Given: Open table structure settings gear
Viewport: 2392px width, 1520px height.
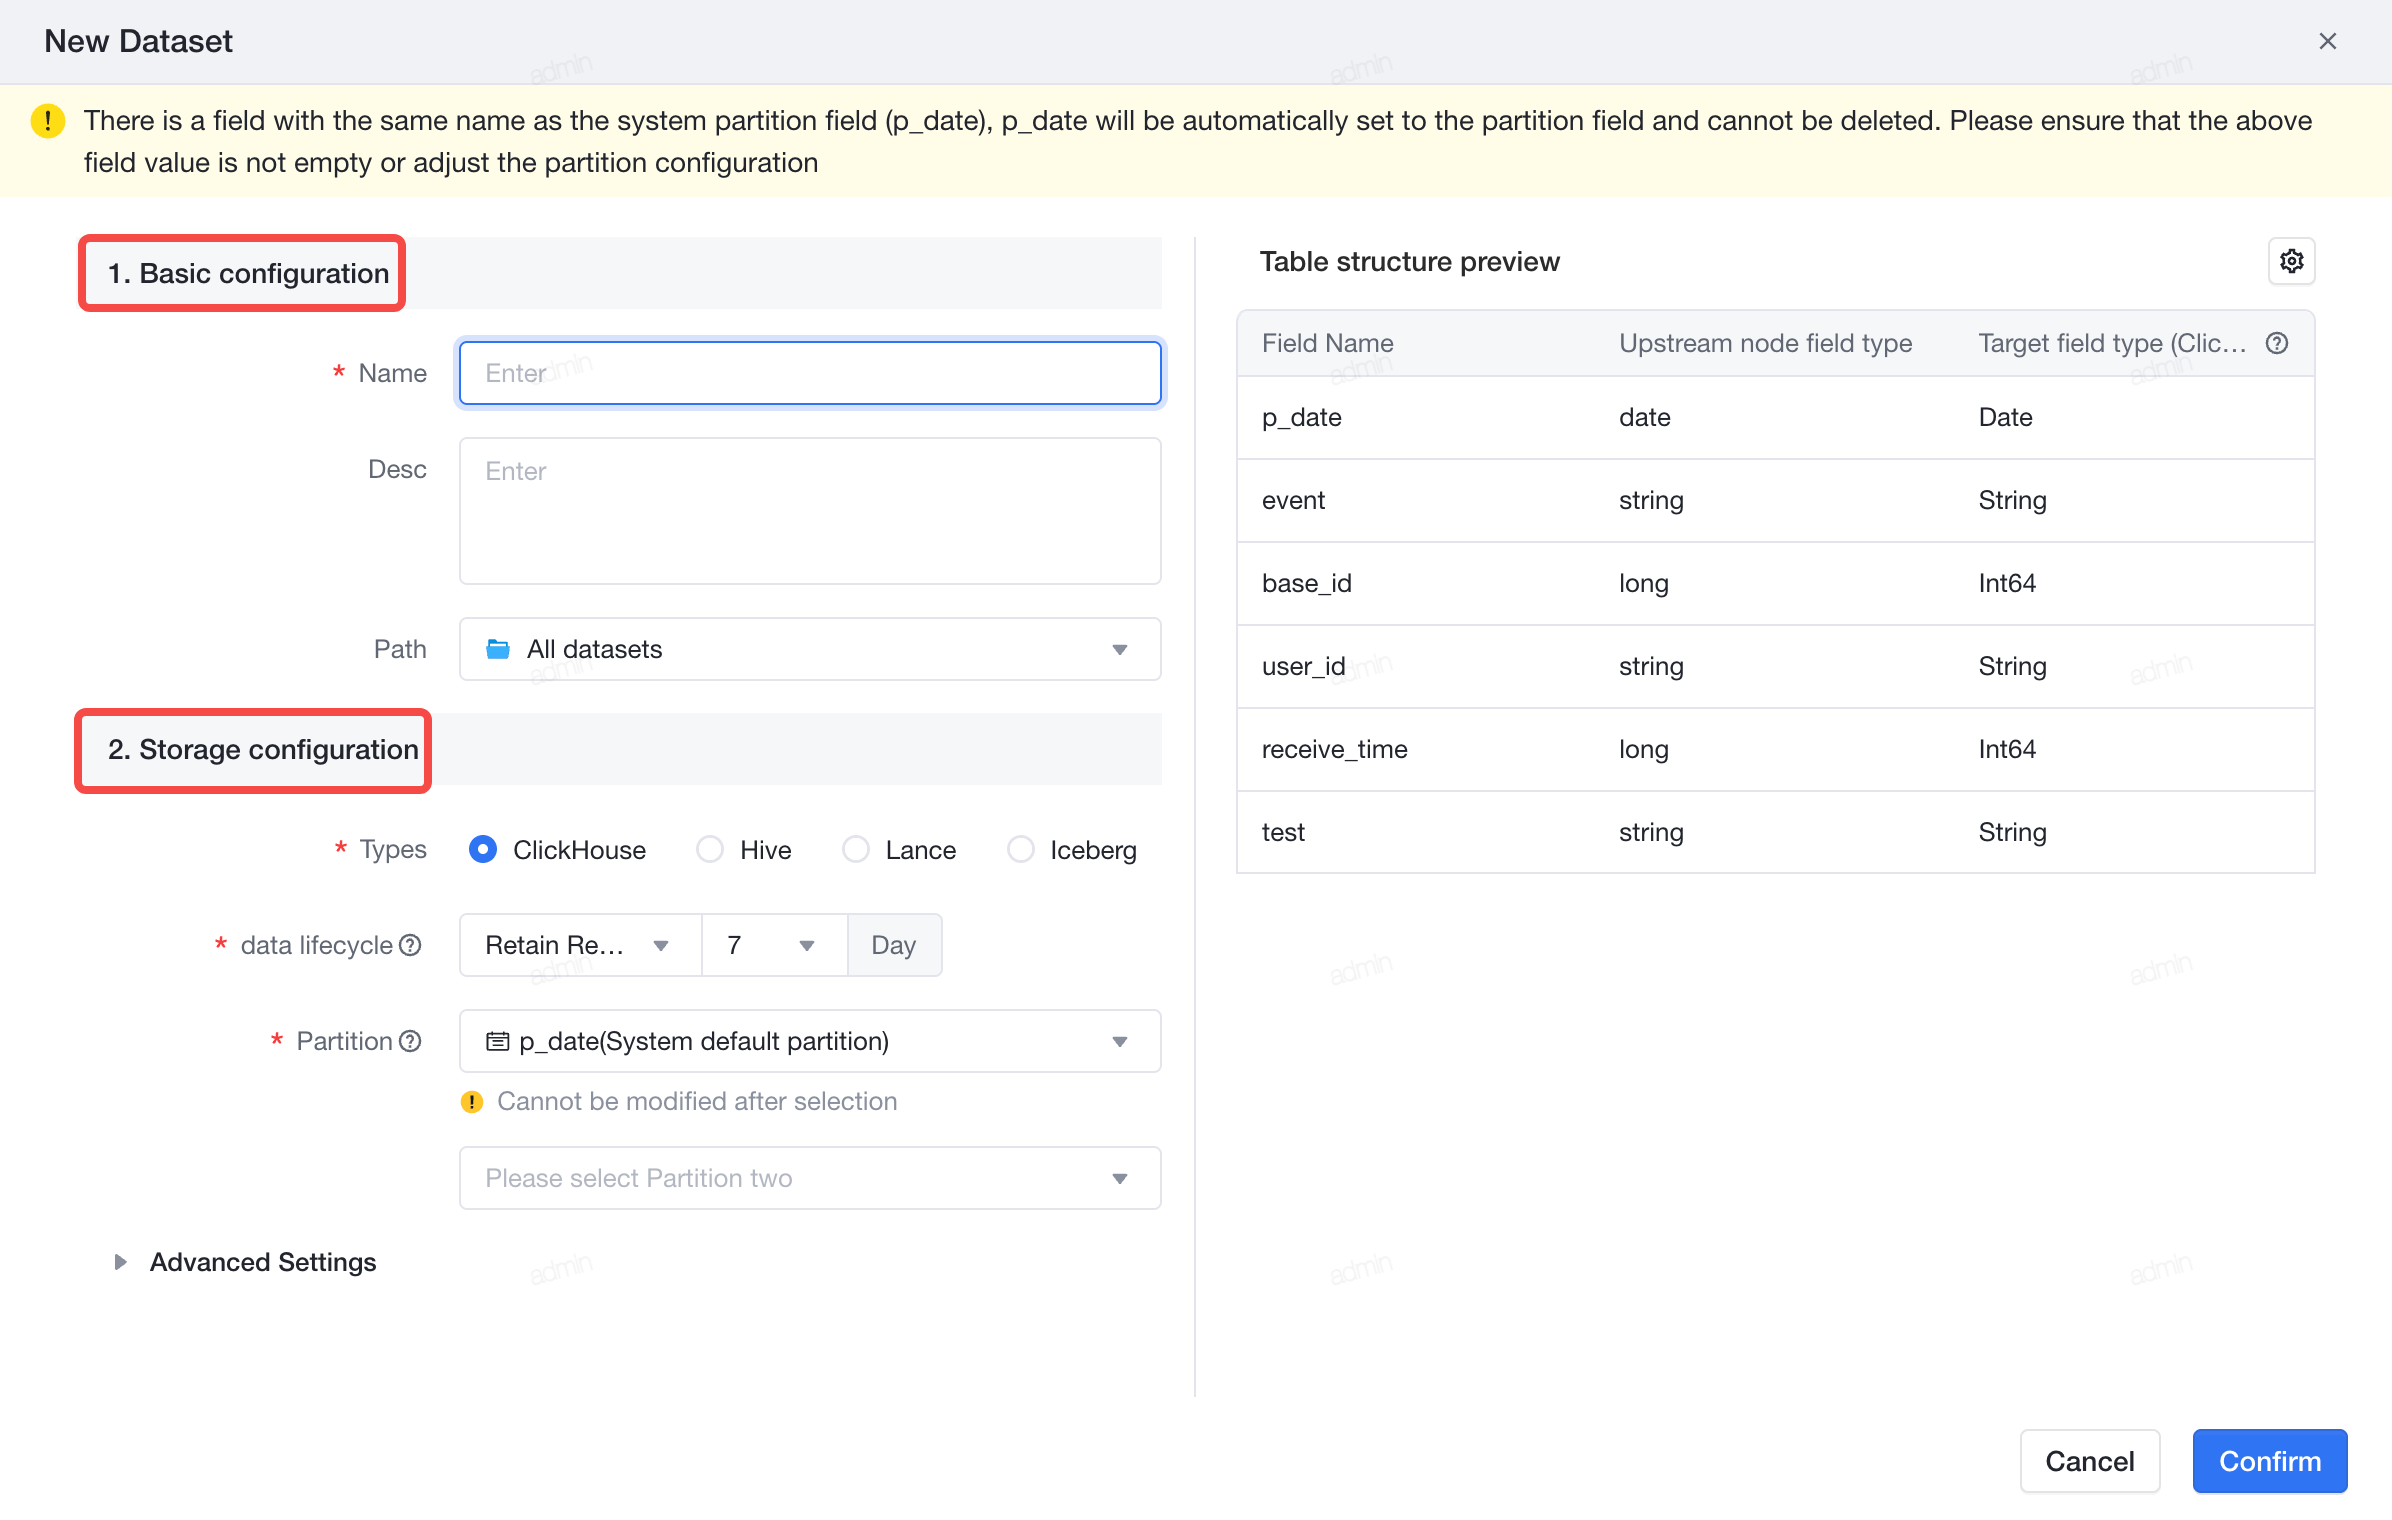Looking at the screenshot, I should 2291,261.
